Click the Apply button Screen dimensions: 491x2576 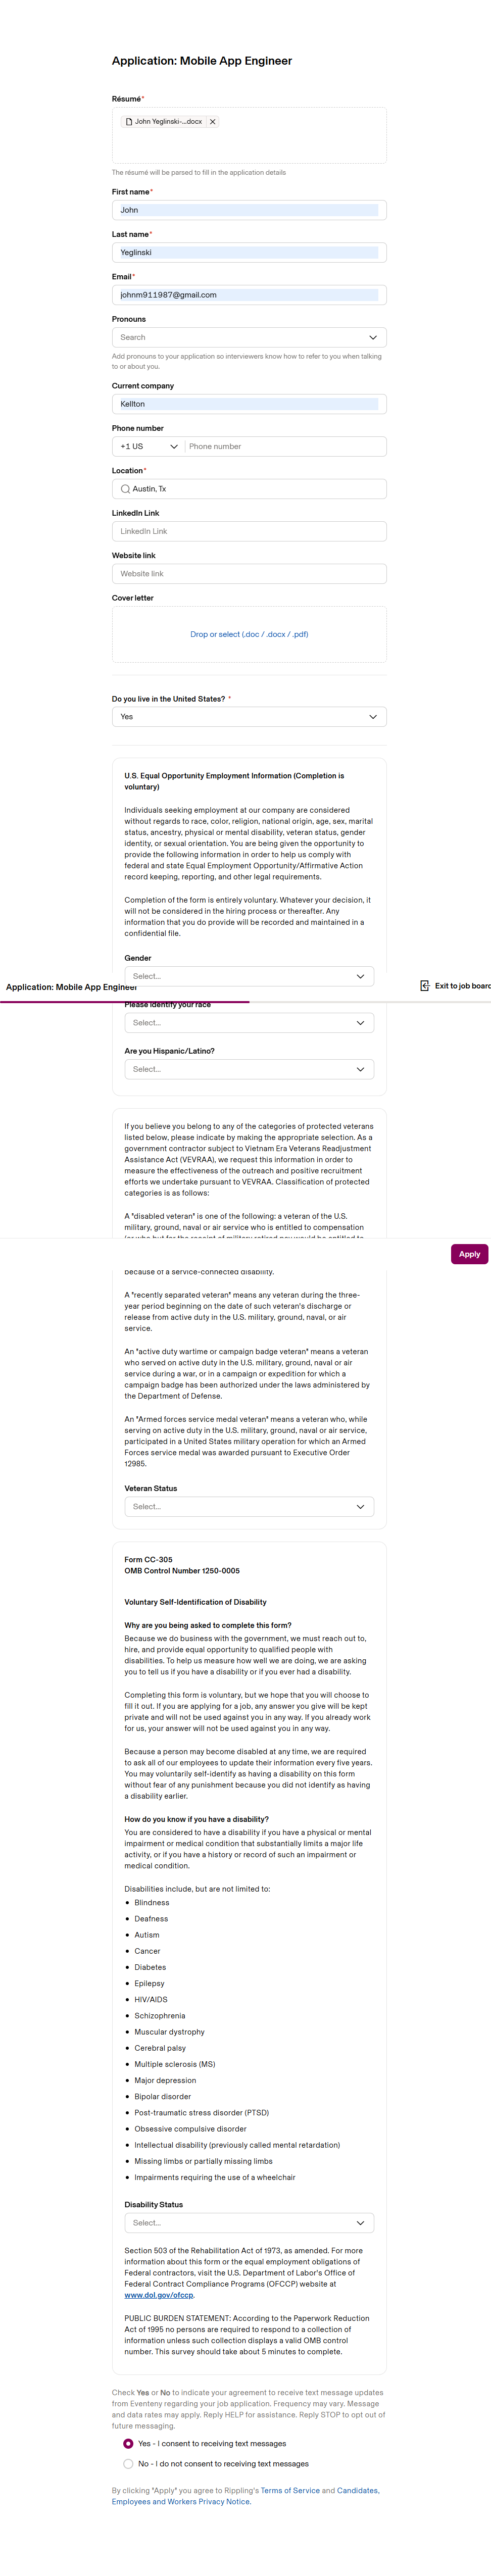(x=469, y=1254)
